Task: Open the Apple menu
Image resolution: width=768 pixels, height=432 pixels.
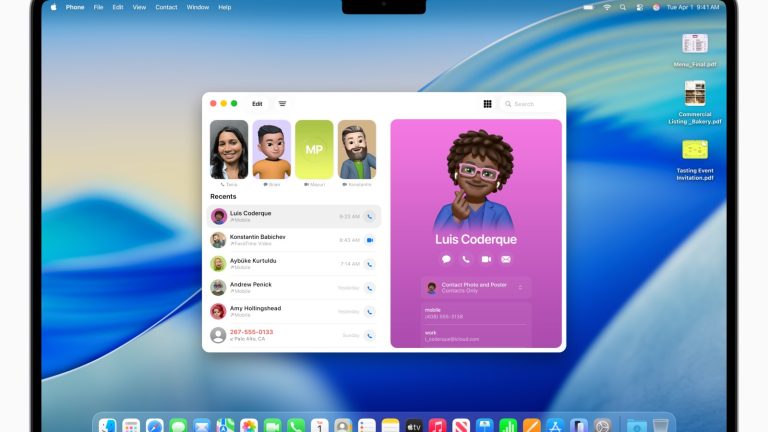Action: click(53, 7)
